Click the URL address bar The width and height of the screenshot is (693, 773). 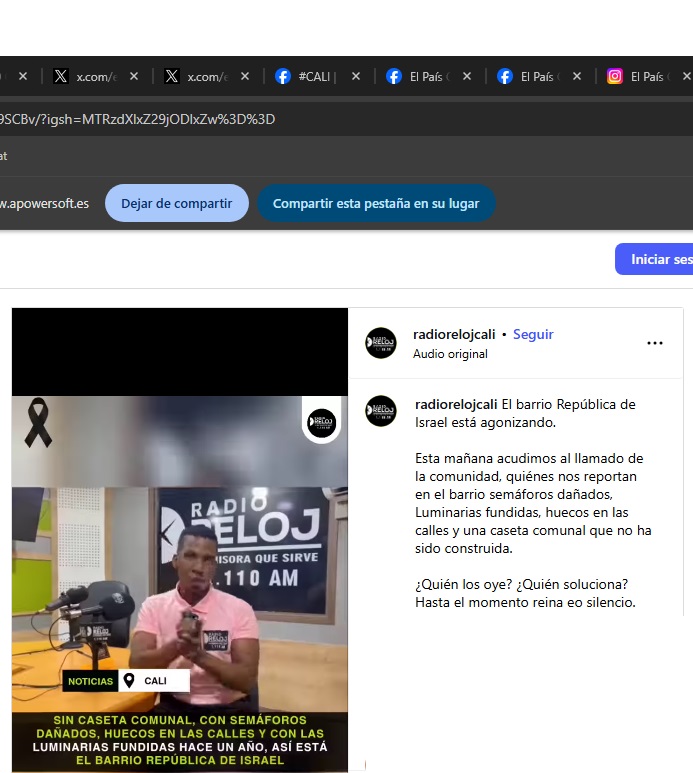click(x=345, y=119)
